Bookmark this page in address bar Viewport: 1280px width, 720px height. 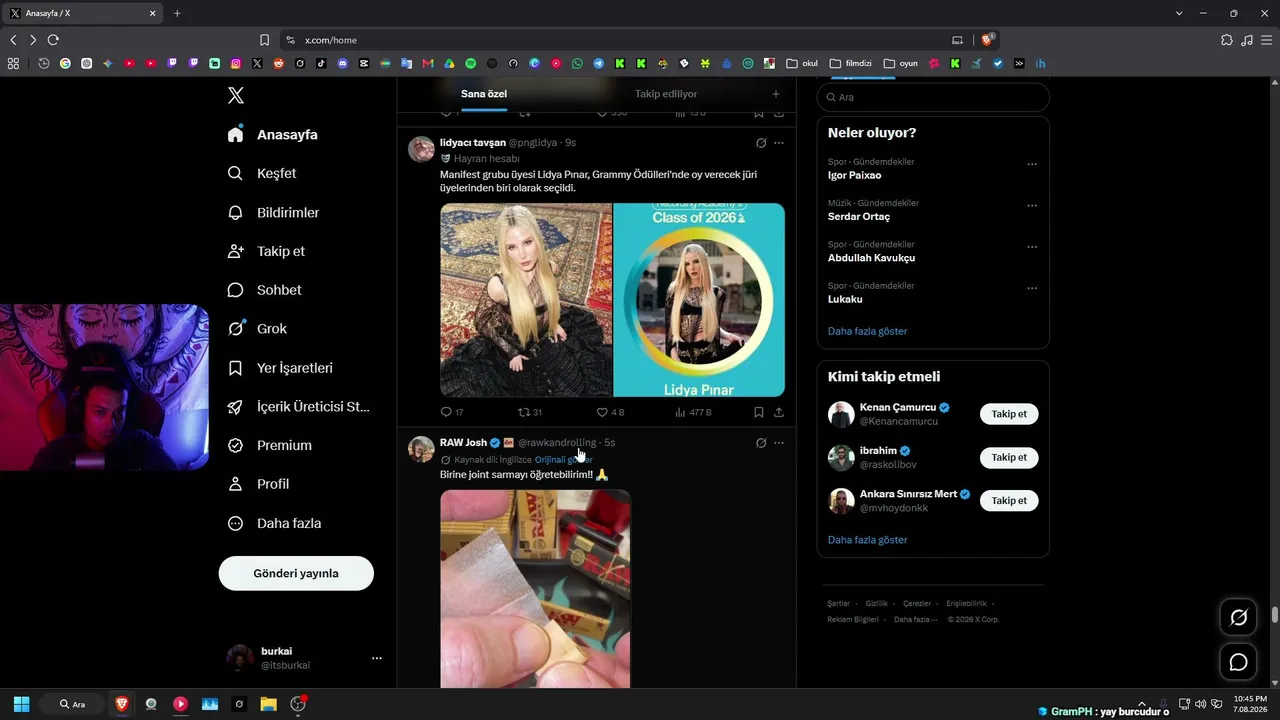coord(264,40)
